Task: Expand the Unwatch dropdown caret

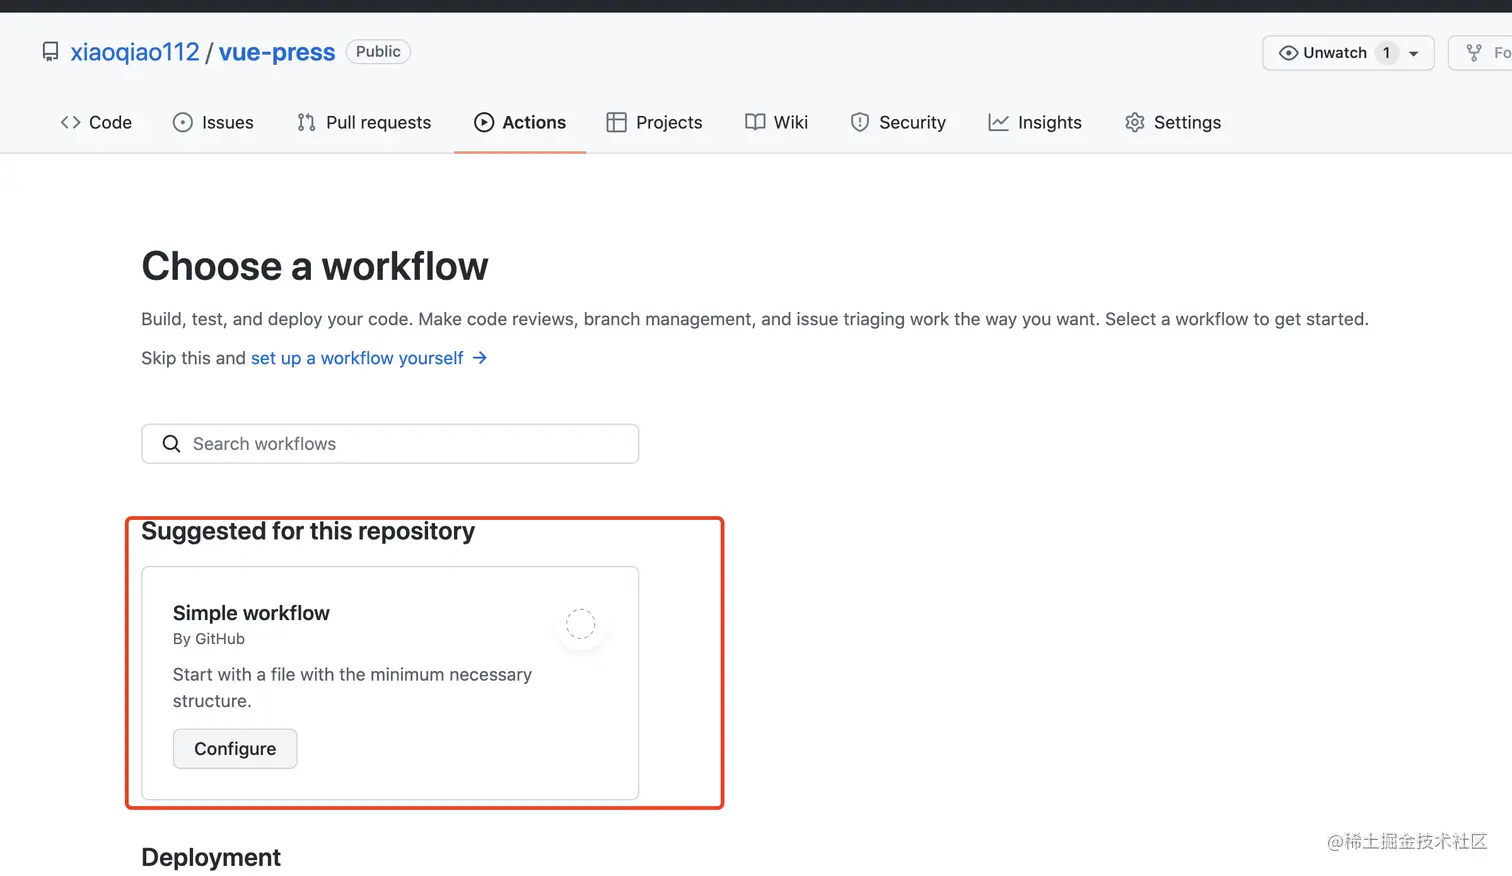Action: point(1414,54)
